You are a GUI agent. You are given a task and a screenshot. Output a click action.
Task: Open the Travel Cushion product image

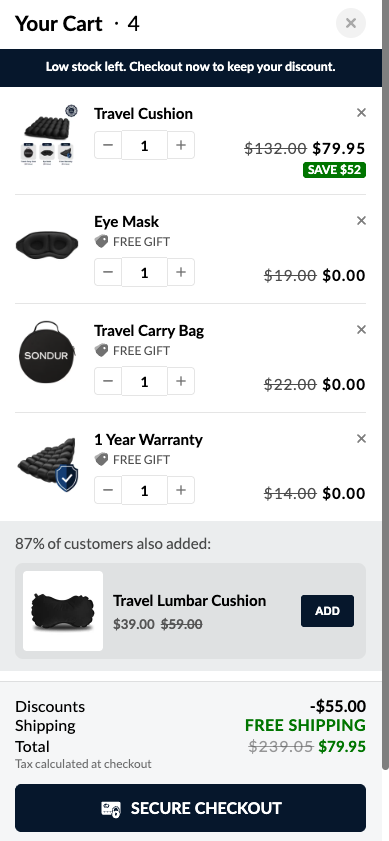47,135
